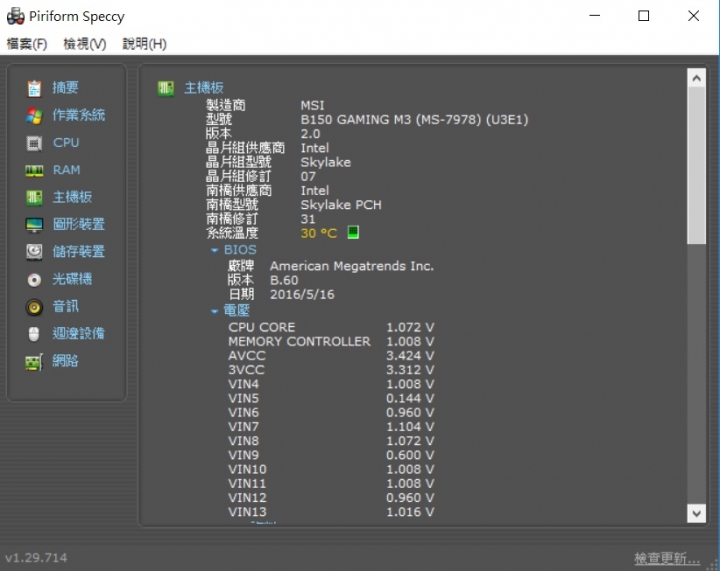
Task: Click the 檢查更新 check updates link
Action: pos(667,558)
